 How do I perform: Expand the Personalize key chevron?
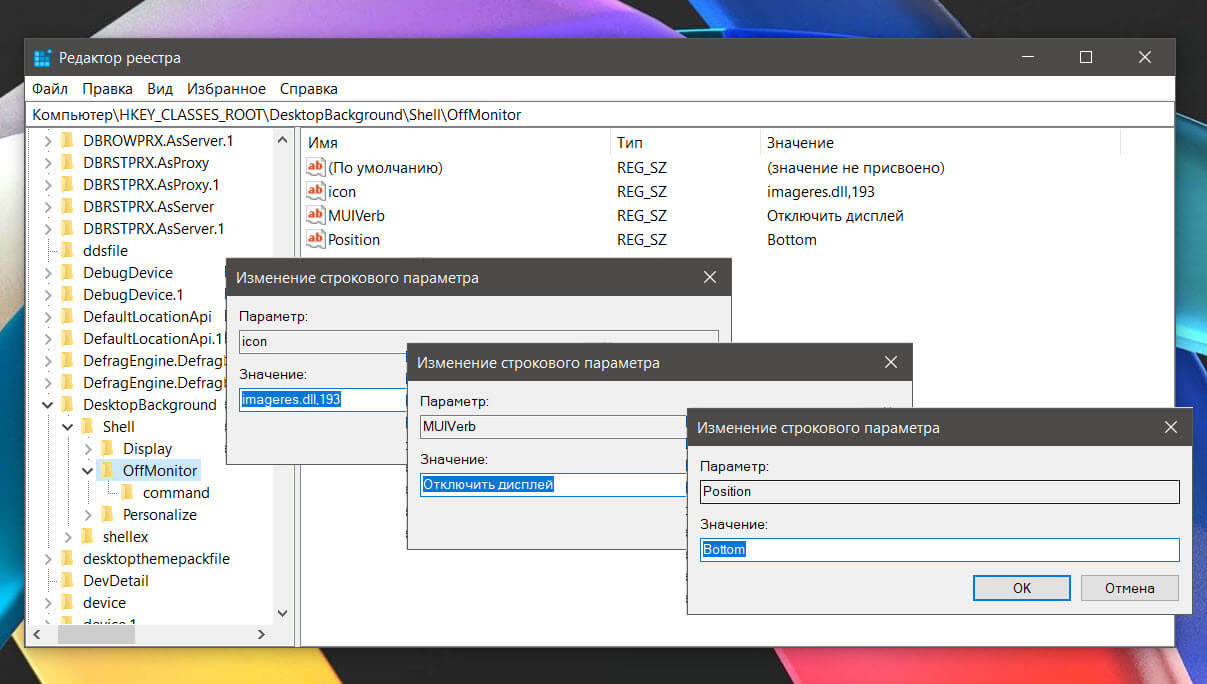click(88, 515)
